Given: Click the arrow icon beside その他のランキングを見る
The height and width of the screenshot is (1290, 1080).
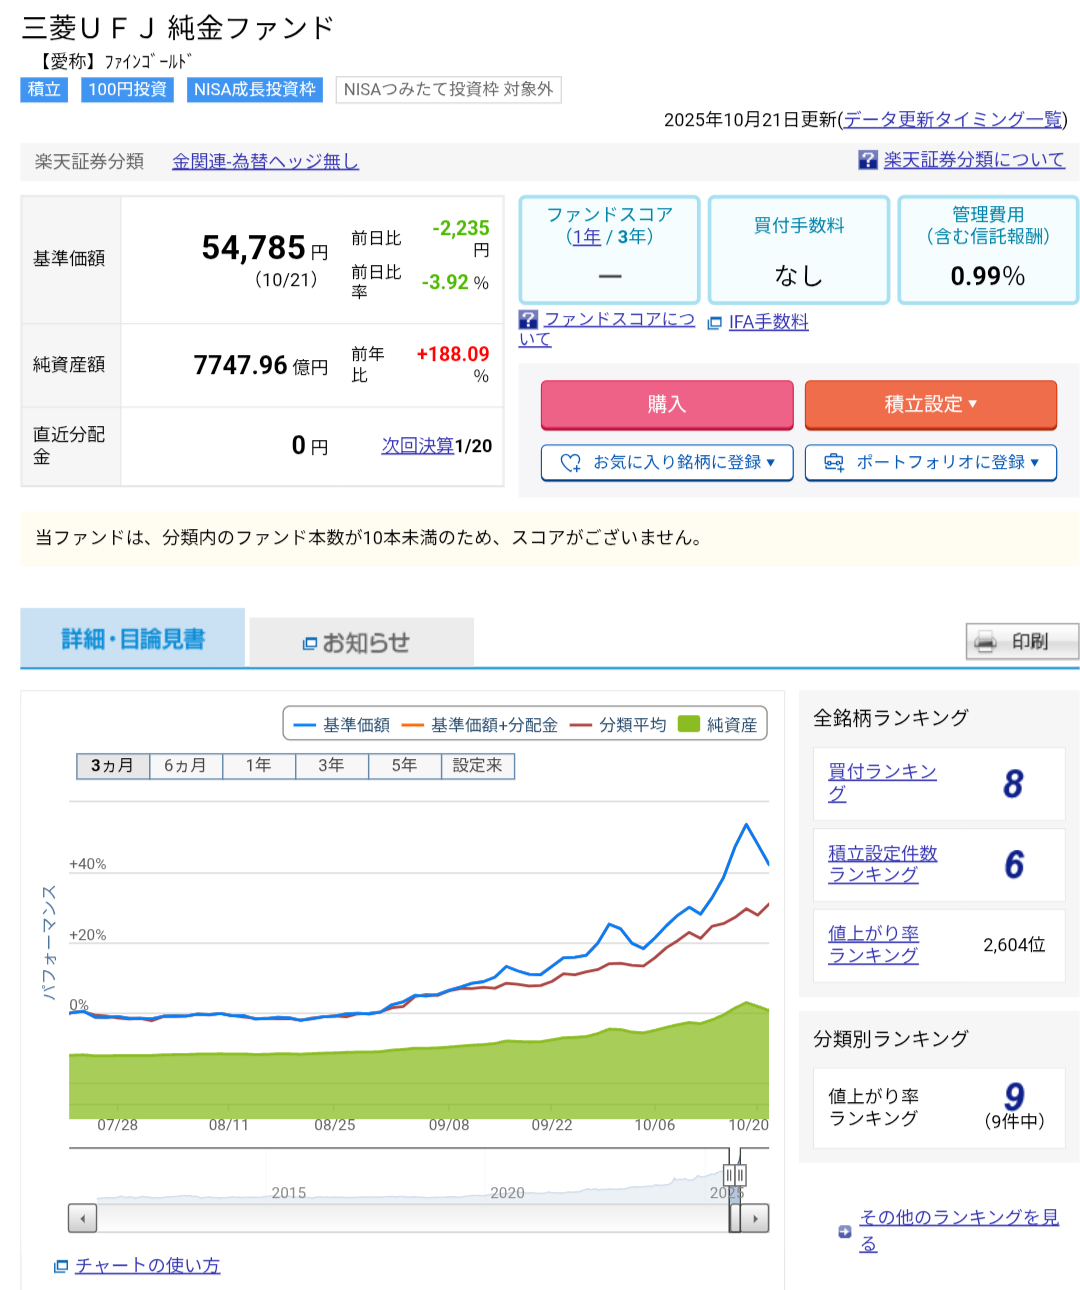Looking at the screenshot, I should point(845,1231).
